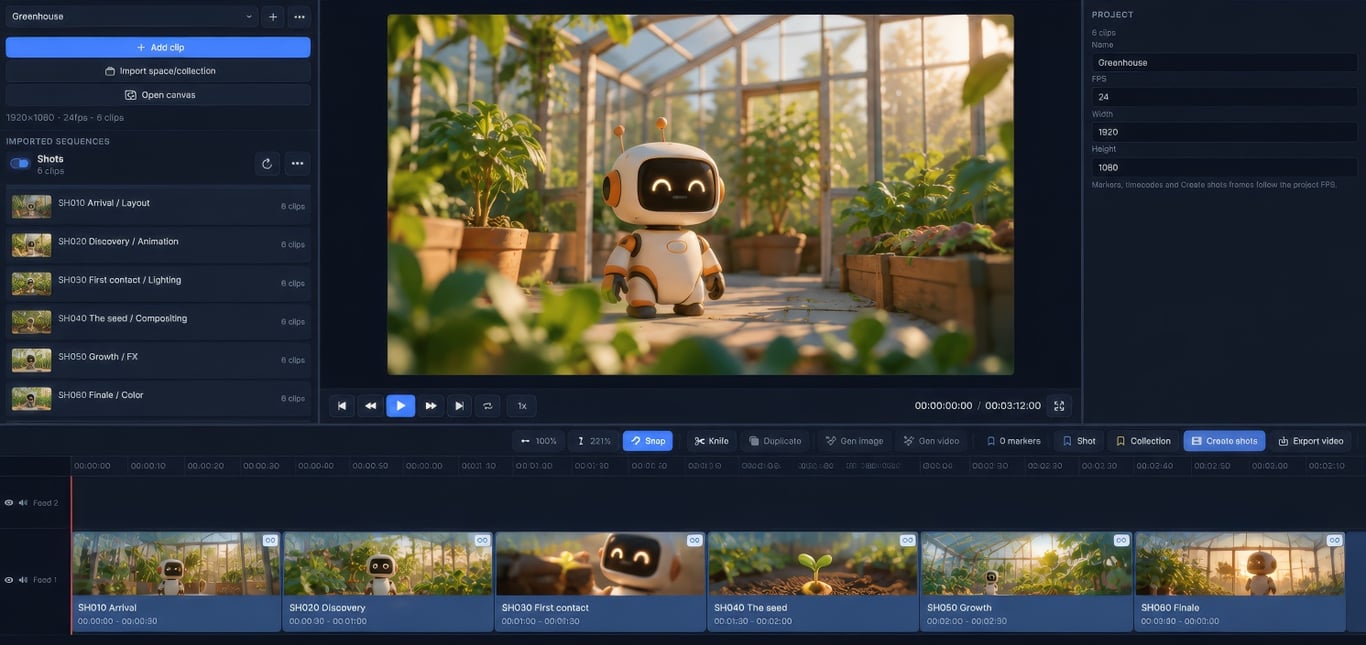Select SH040 The seed / Compositing row

[x=158, y=321]
